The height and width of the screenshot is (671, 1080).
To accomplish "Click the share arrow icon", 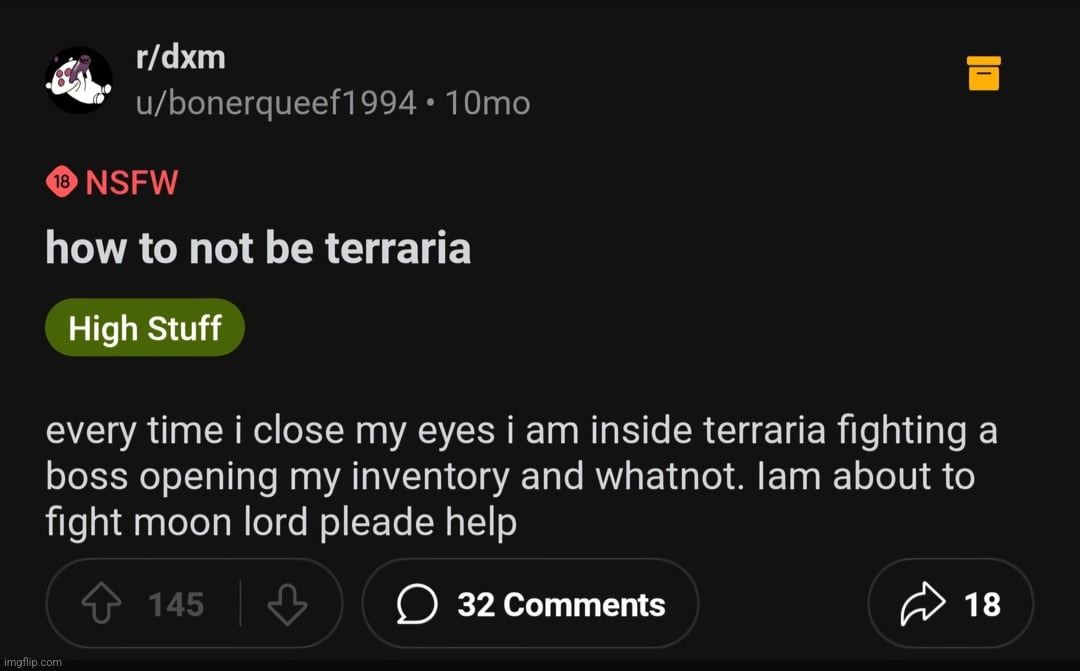I will [922, 604].
